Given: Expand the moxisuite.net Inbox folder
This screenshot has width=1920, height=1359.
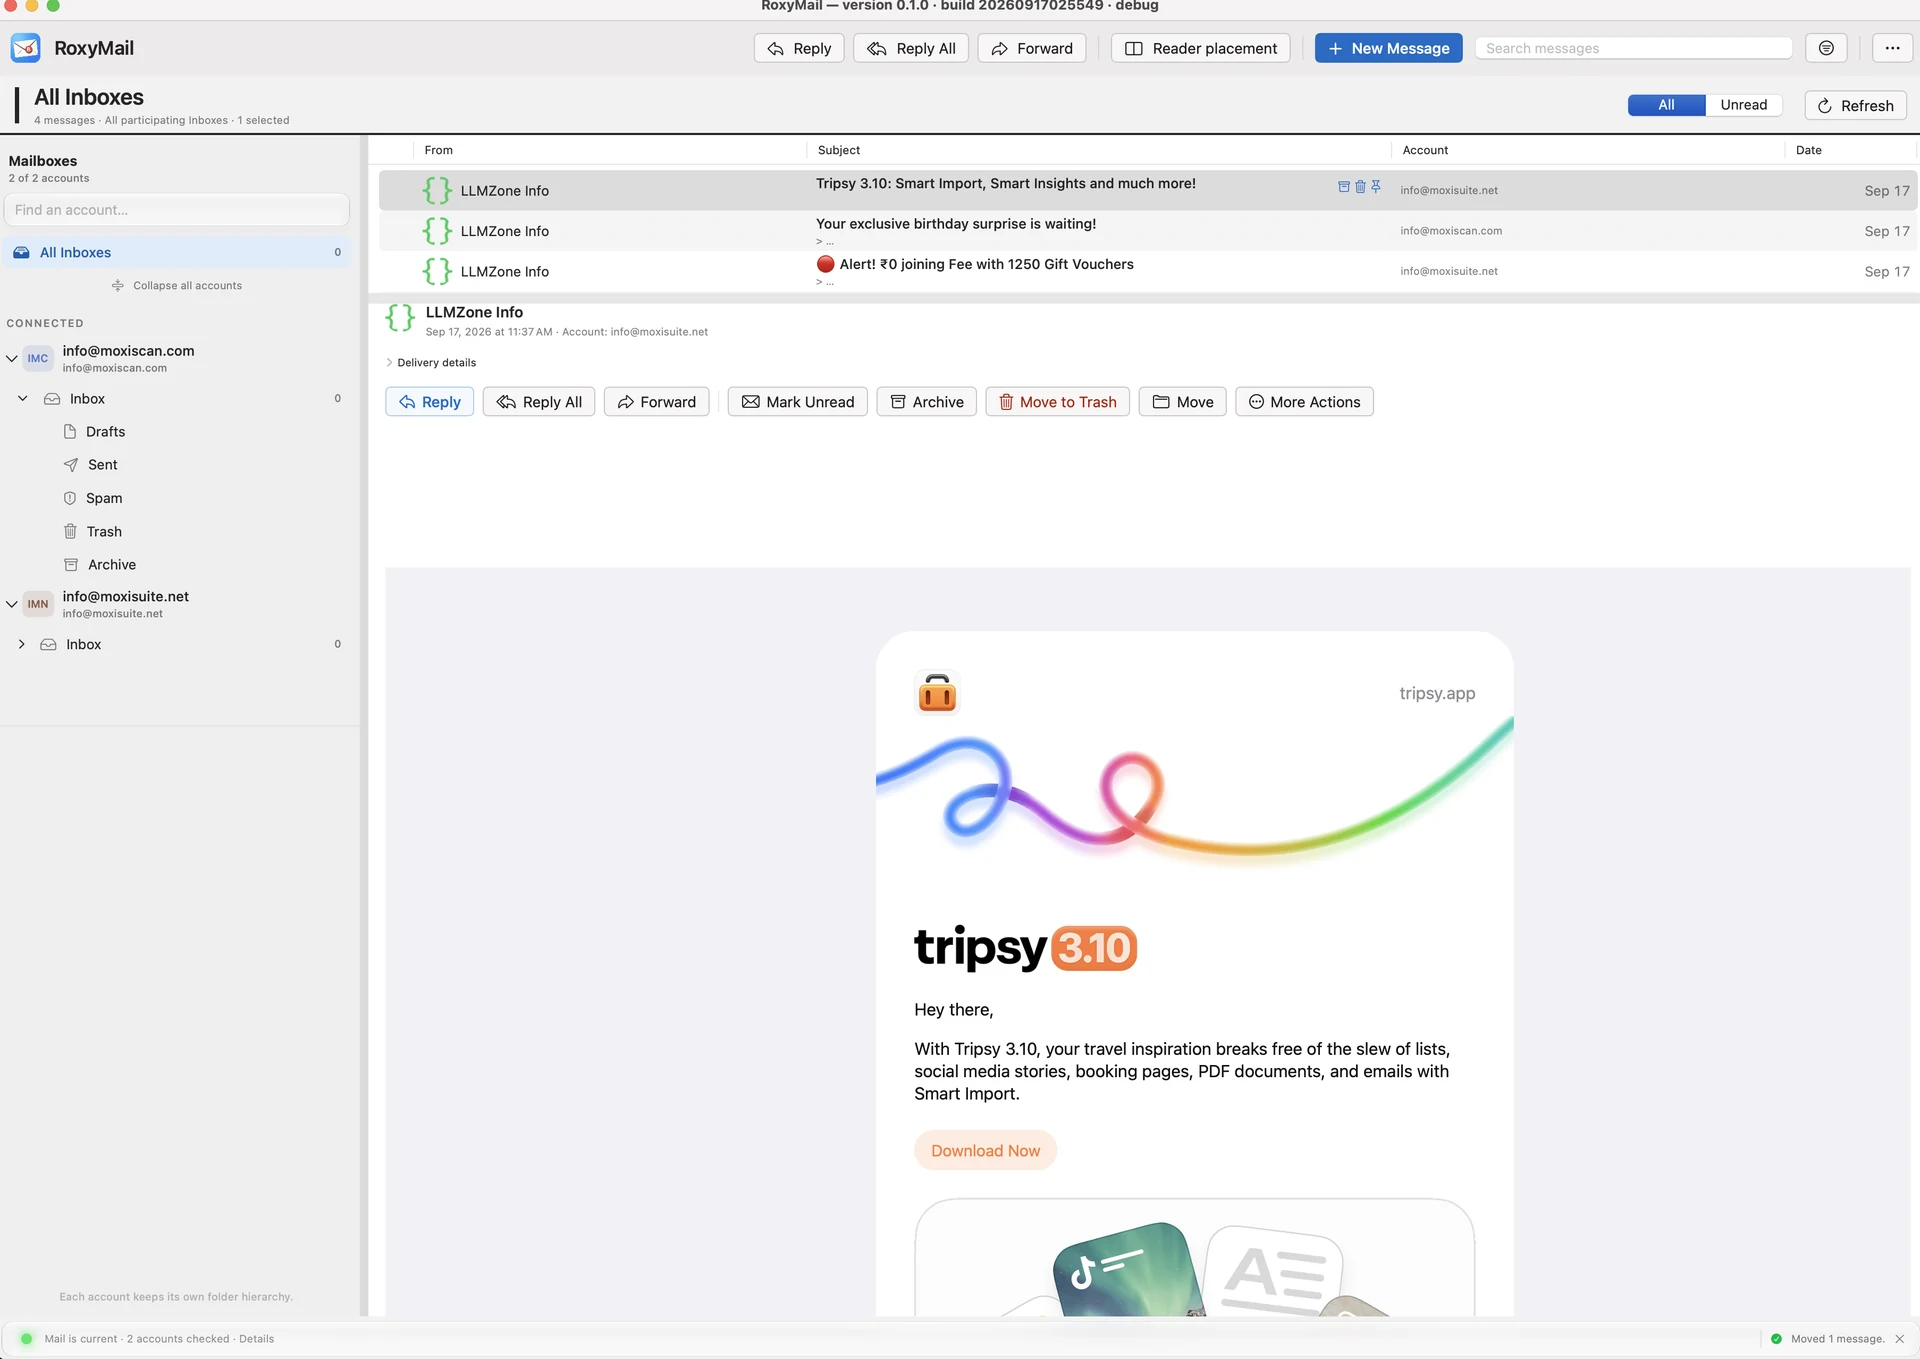Looking at the screenshot, I should pos(22,645).
